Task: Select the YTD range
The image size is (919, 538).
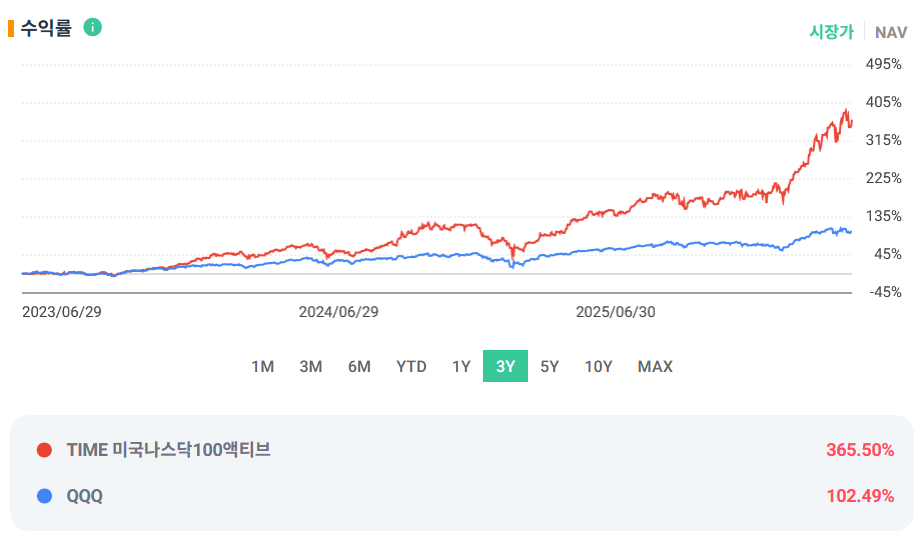Action: click(411, 366)
